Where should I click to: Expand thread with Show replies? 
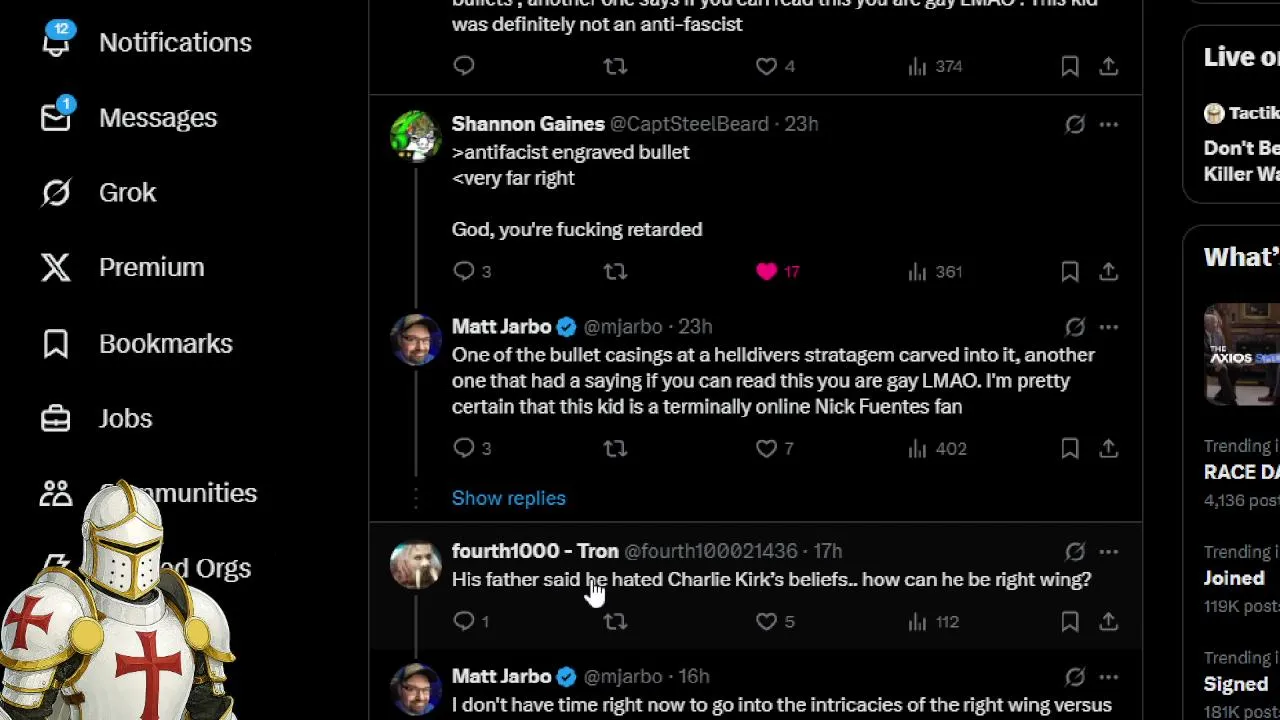point(508,498)
